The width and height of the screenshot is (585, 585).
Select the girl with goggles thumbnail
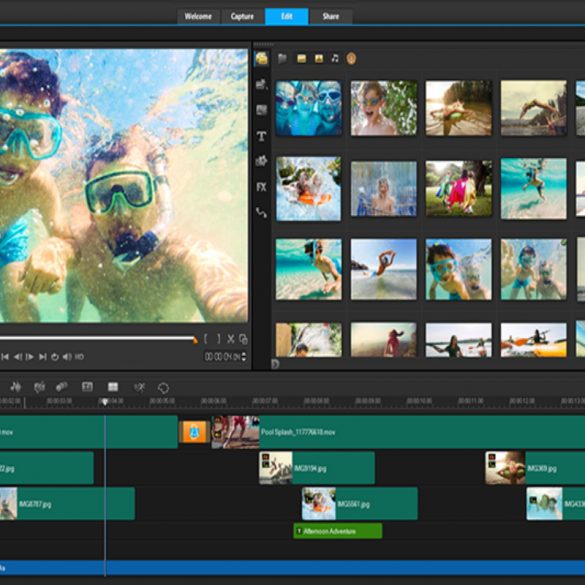(x=384, y=108)
